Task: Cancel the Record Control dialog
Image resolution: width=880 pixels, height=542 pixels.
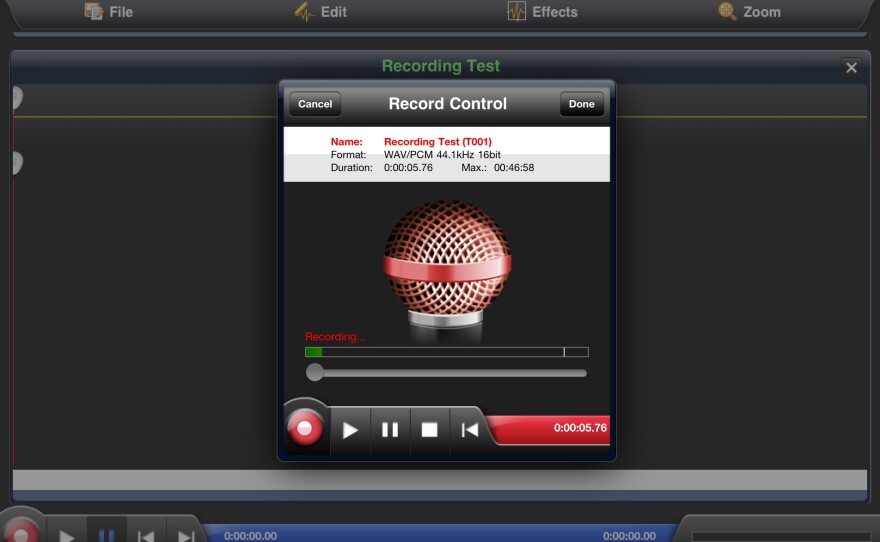Action: (x=315, y=104)
